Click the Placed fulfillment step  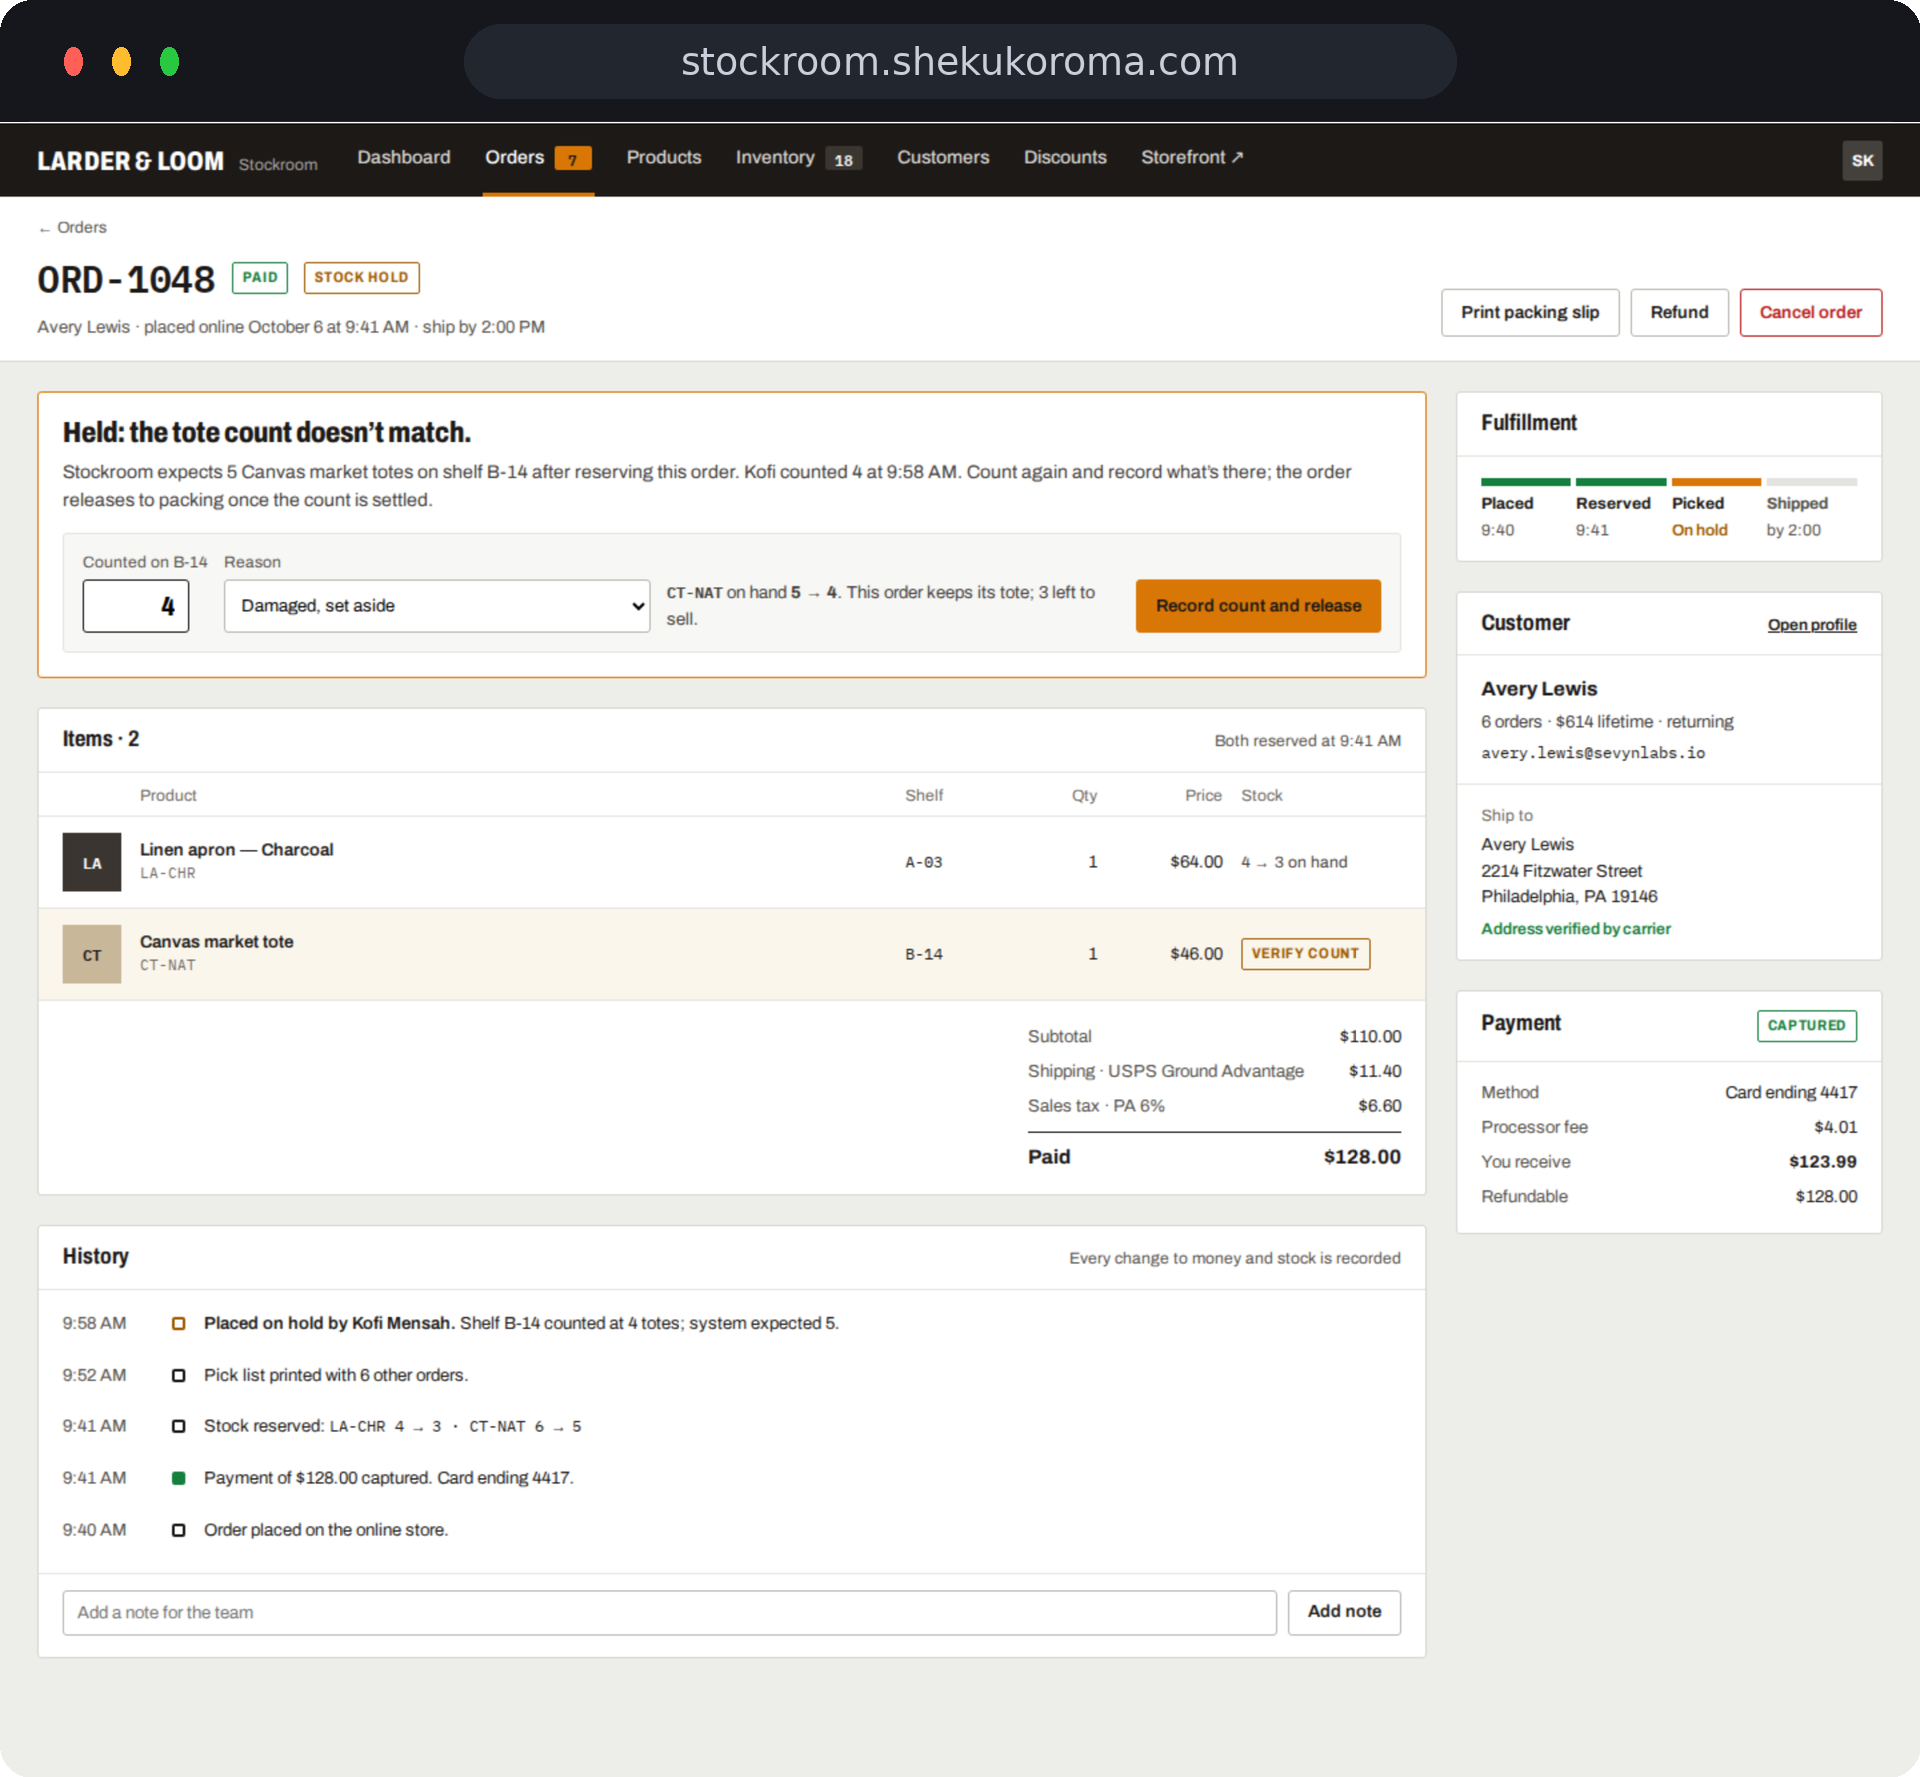pos(1525,509)
